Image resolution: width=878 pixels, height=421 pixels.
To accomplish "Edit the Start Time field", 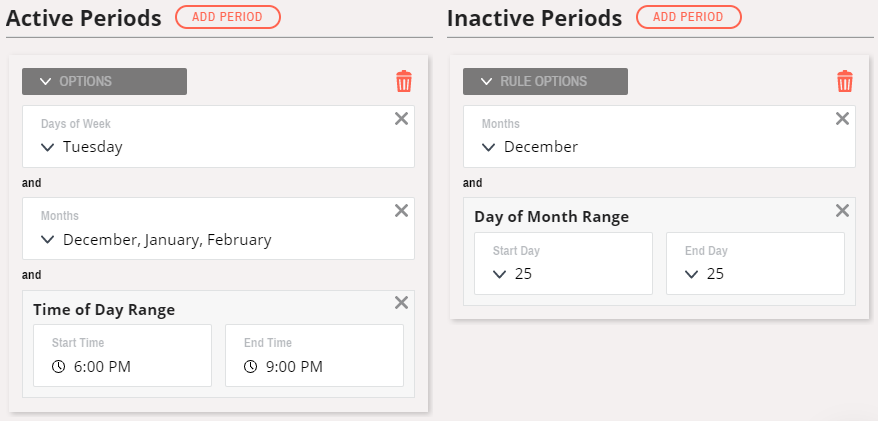I will coord(123,355).
